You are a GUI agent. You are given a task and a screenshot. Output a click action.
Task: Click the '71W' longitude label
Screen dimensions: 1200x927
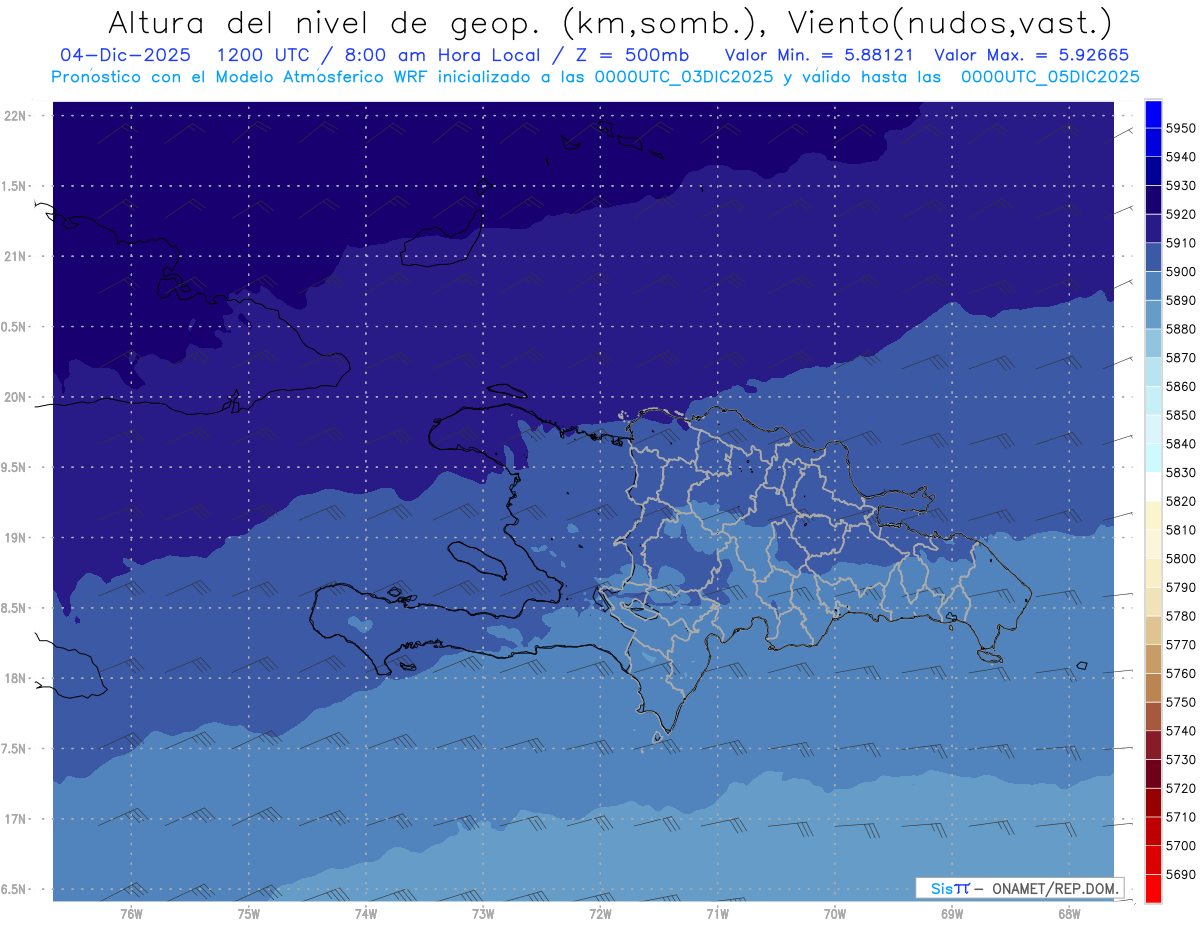coord(717,914)
